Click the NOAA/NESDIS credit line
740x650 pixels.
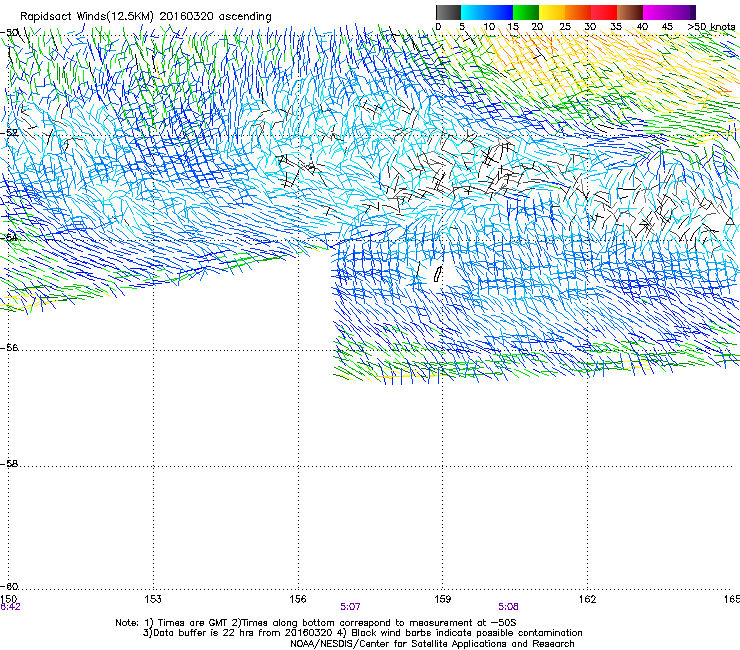432,643
